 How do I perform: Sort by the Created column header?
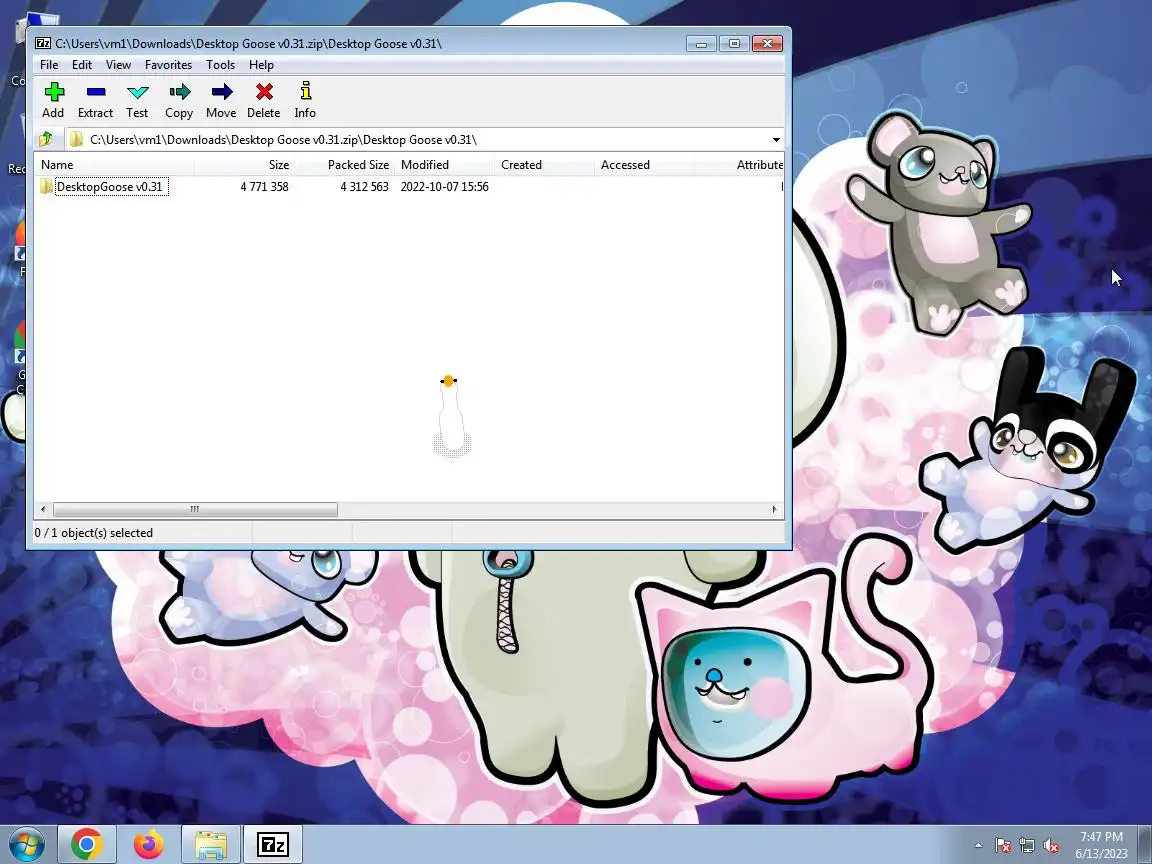click(x=544, y=165)
